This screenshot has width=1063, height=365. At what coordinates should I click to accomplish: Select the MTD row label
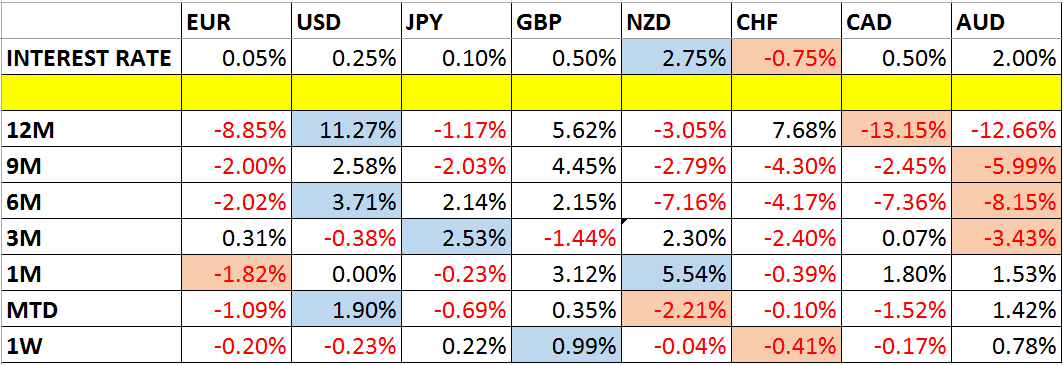point(92,309)
